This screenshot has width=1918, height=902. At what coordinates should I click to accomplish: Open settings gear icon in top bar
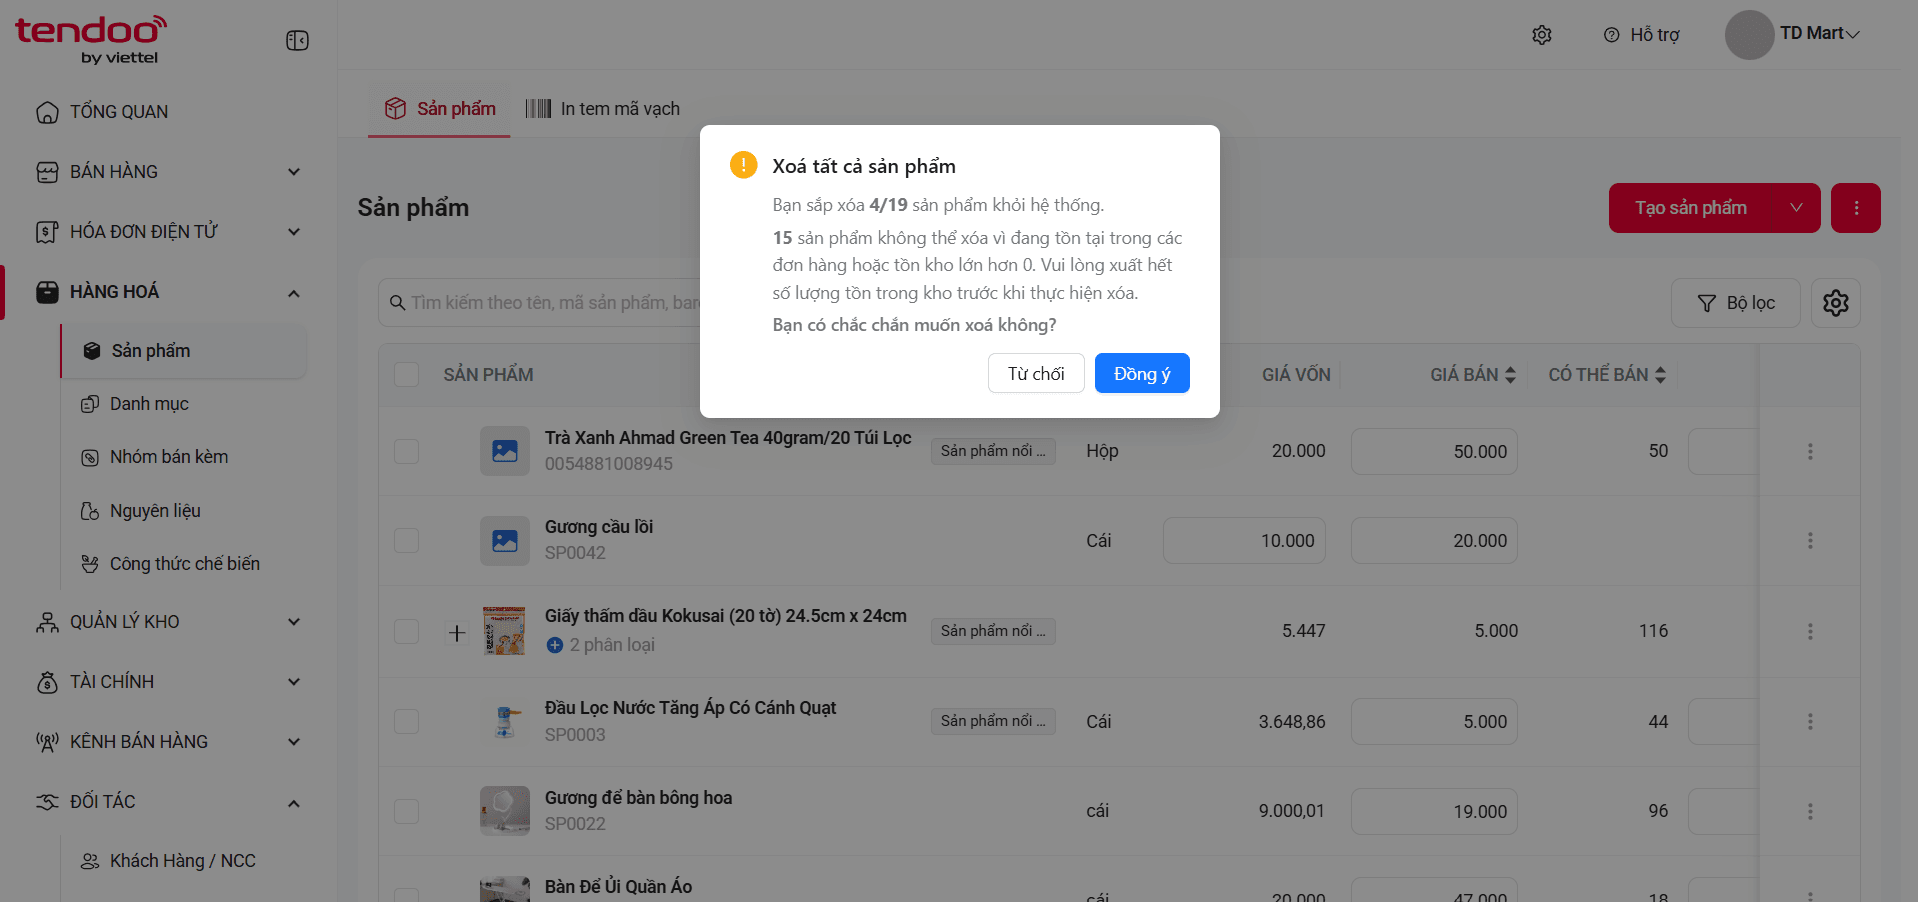point(1542,35)
